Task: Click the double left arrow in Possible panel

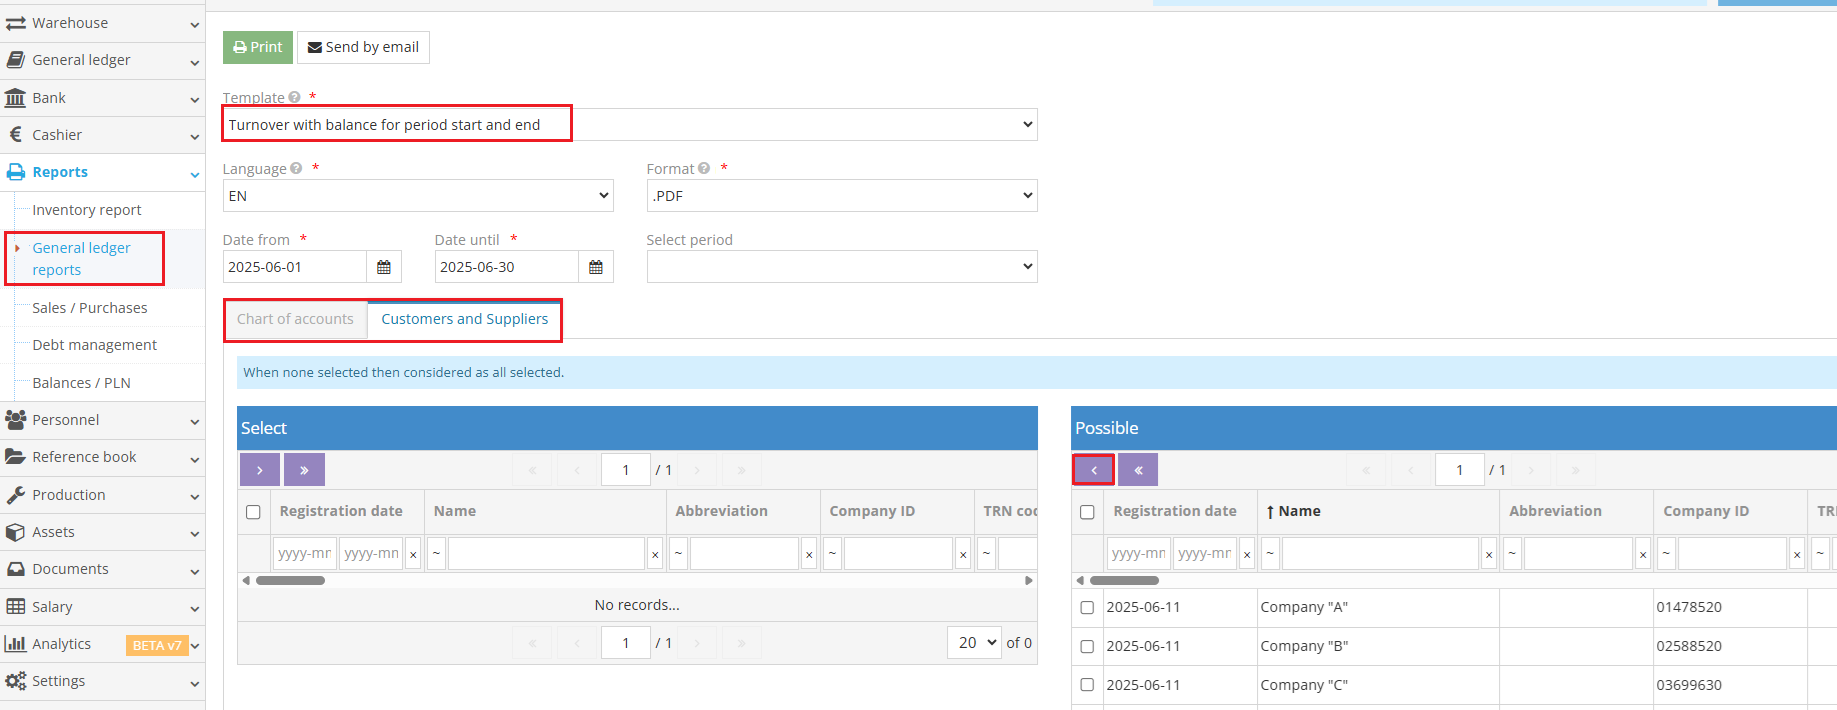Action: point(1138,469)
